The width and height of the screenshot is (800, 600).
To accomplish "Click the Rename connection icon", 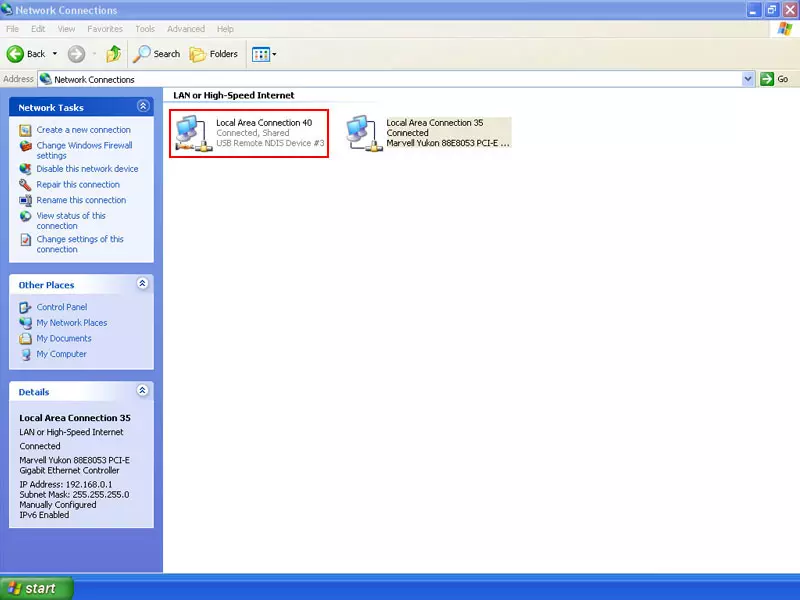I will 25,200.
